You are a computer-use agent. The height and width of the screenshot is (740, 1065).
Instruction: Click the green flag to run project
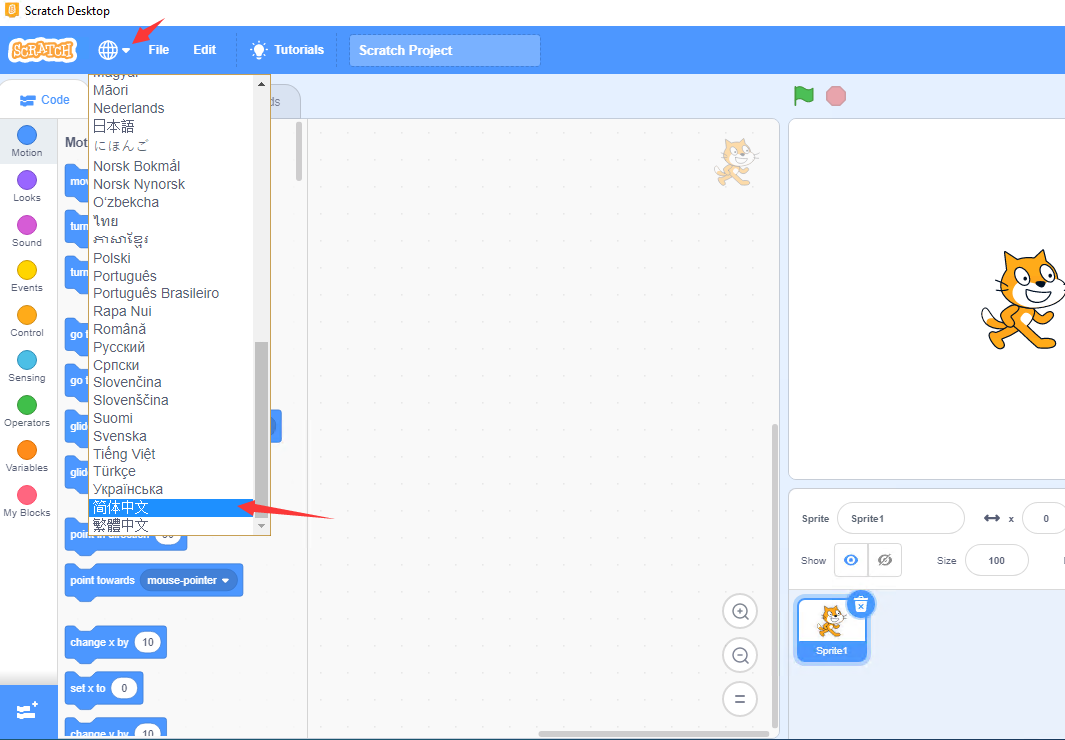(804, 96)
